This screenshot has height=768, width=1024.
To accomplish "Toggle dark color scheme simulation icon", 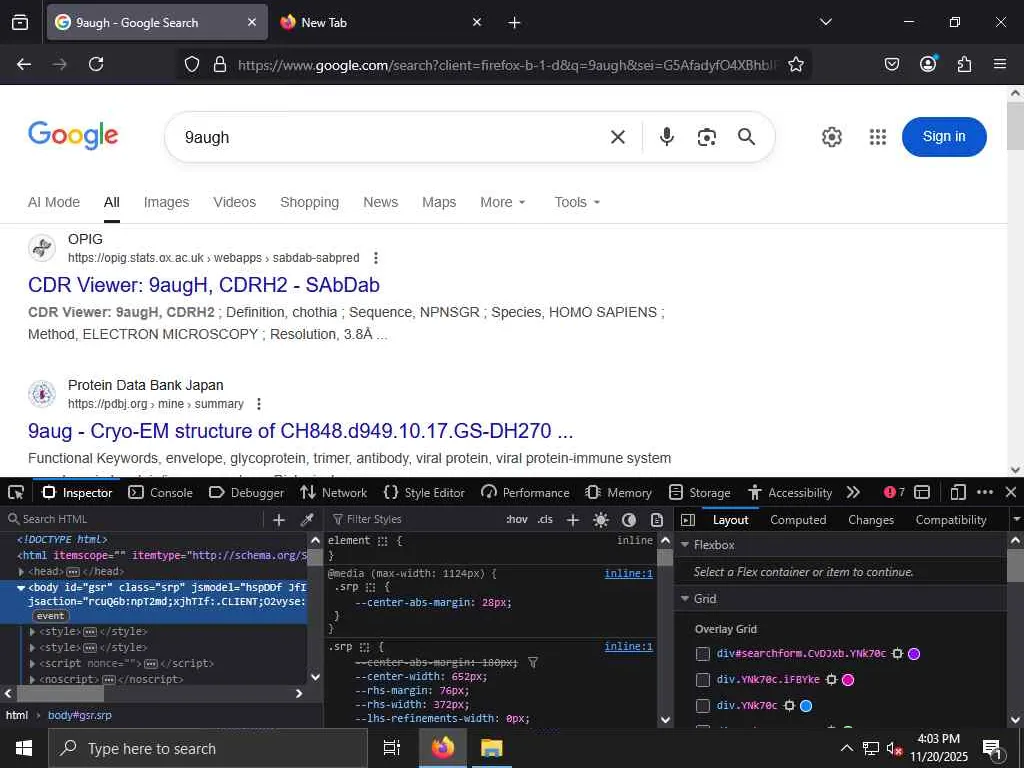I will (x=629, y=520).
